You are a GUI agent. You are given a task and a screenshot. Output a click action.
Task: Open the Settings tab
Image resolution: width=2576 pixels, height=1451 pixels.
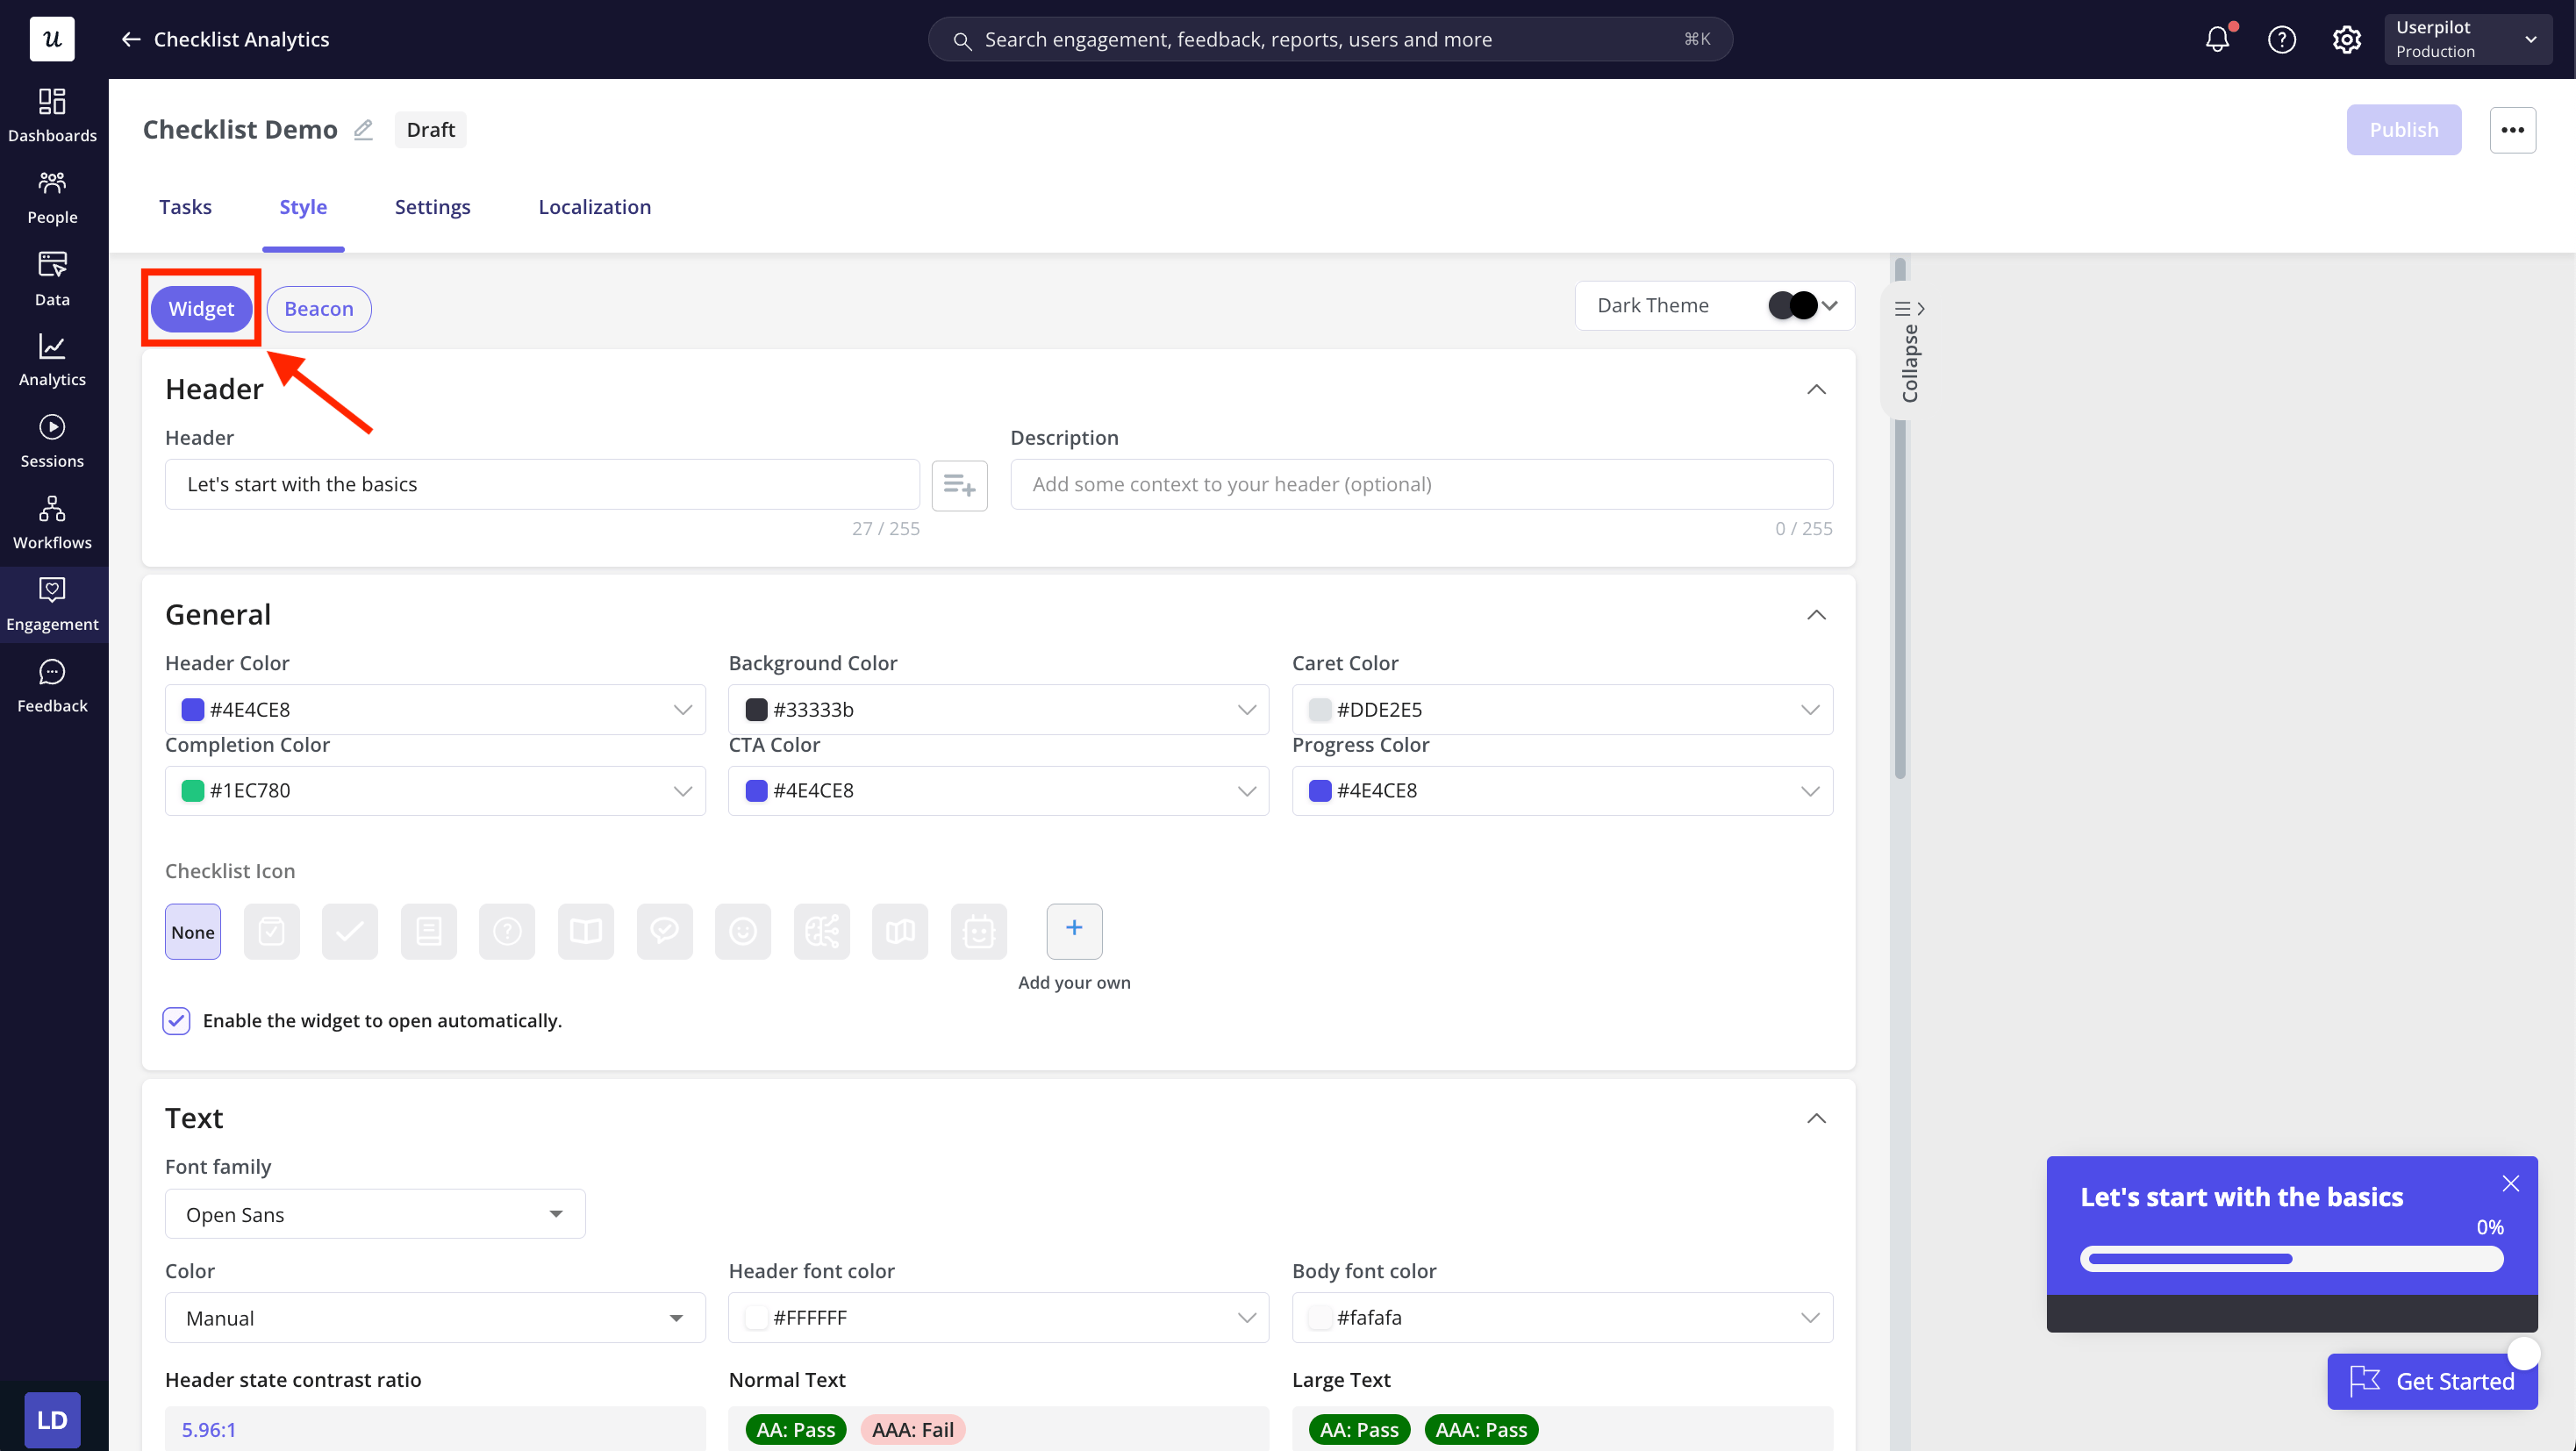pos(432,207)
